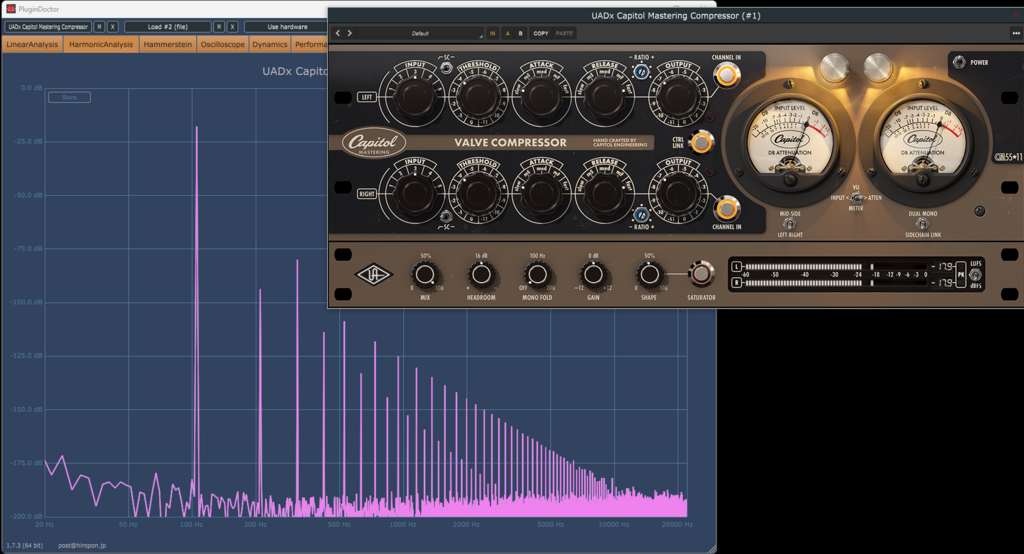This screenshot has height=554, width=1024.
Task: Flip the Mid-Side / Left-Right switch
Action: pos(790,223)
